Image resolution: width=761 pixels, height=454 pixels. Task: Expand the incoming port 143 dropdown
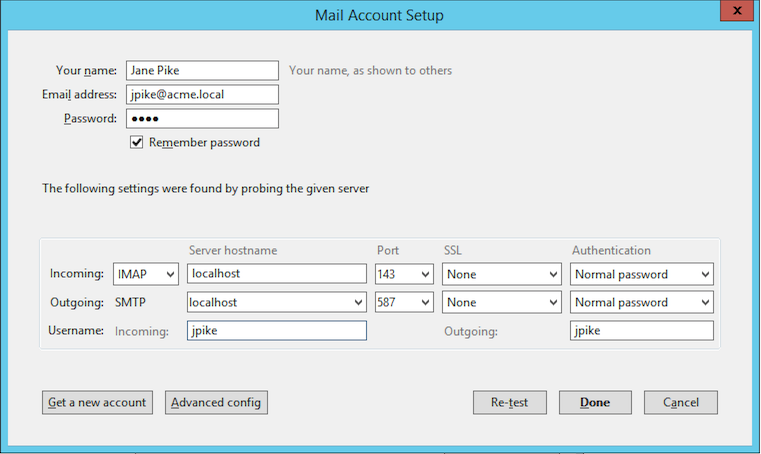point(404,274)
